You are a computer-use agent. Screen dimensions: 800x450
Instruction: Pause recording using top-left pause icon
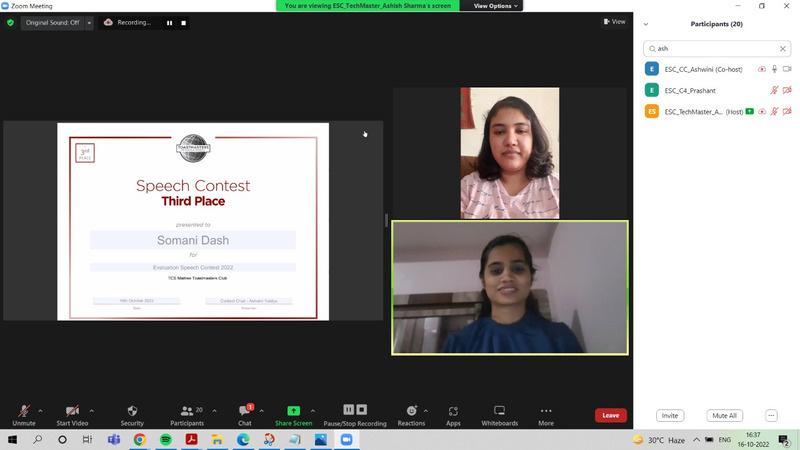tap(169, 22)
